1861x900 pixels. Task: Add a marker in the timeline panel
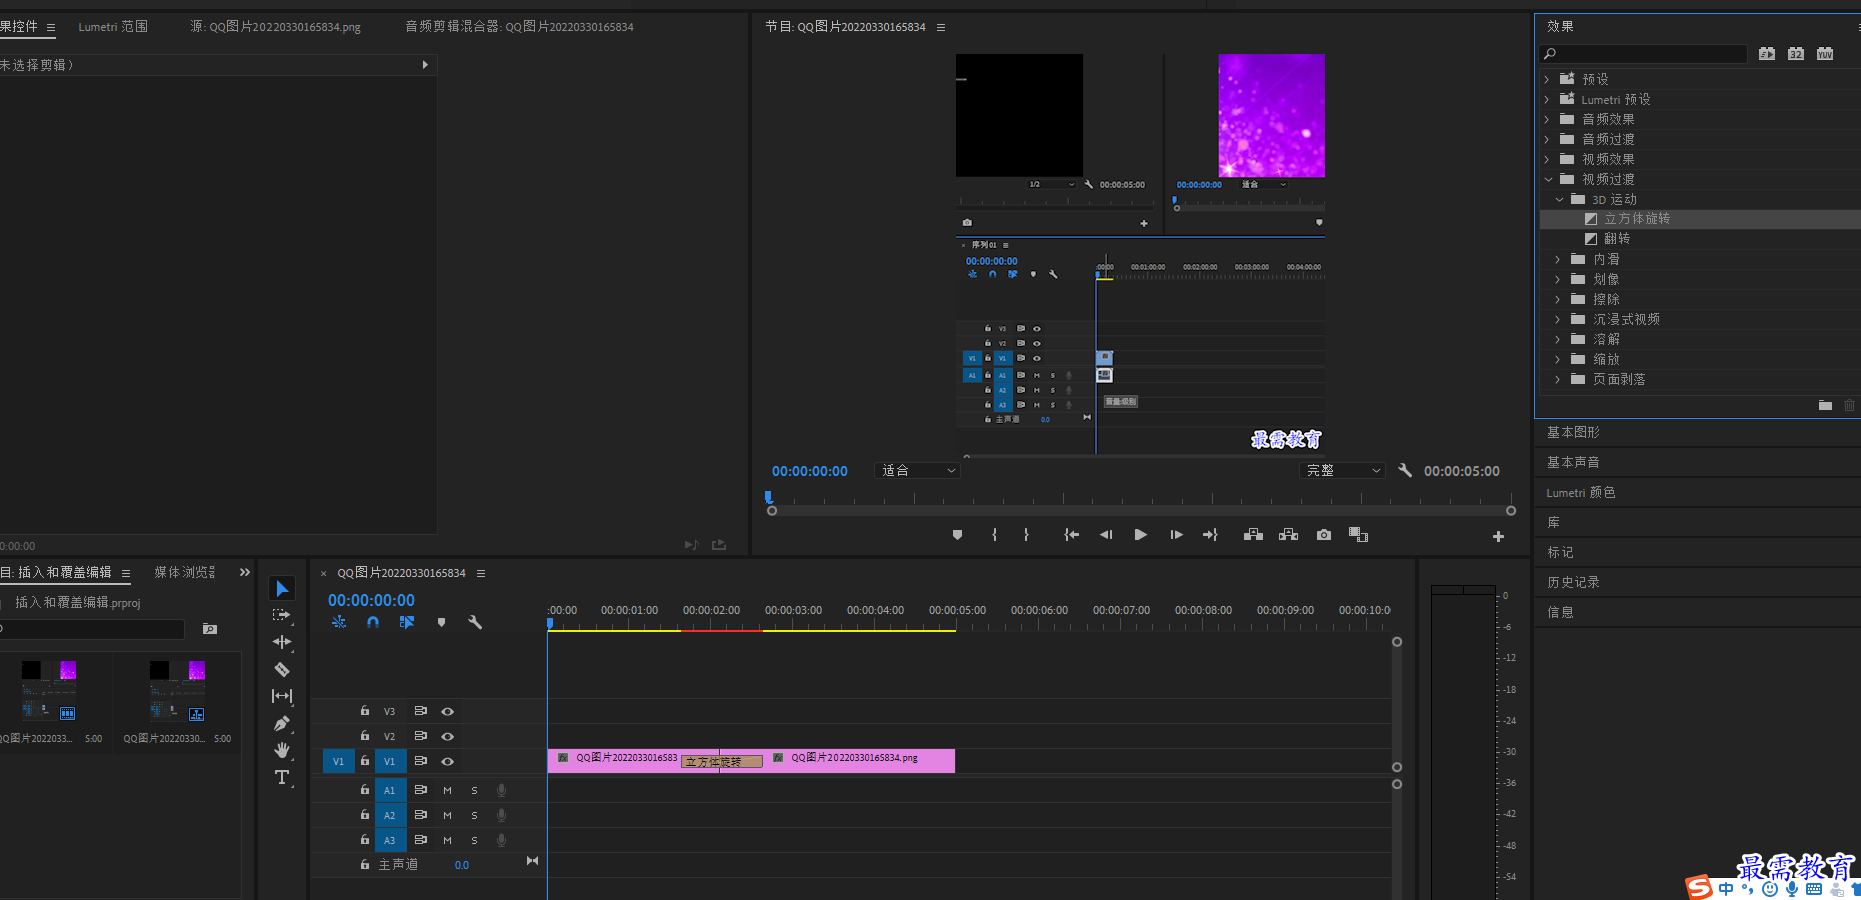coord(441,622)
